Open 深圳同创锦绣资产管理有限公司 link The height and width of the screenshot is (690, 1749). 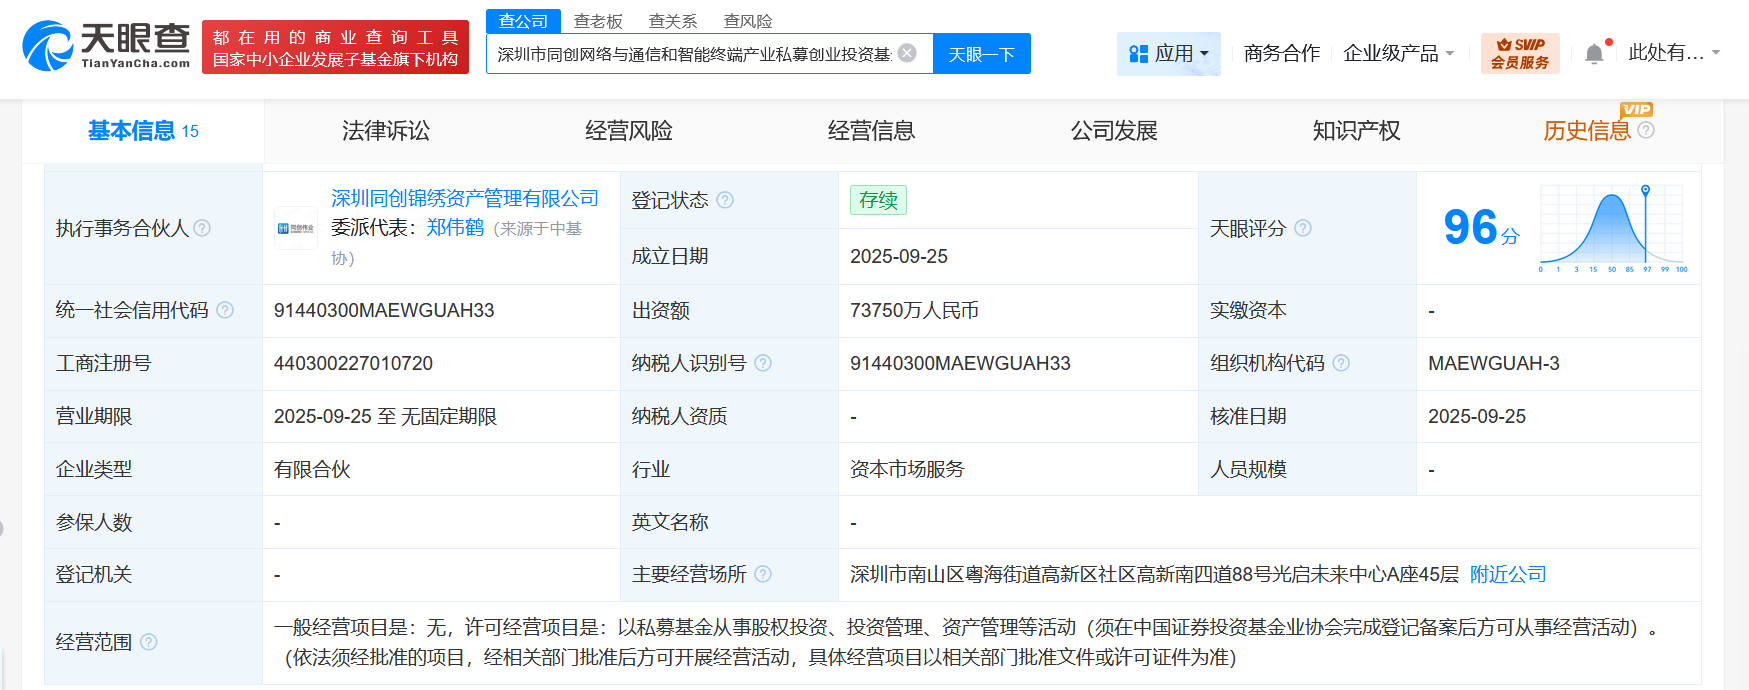point(465,198)
